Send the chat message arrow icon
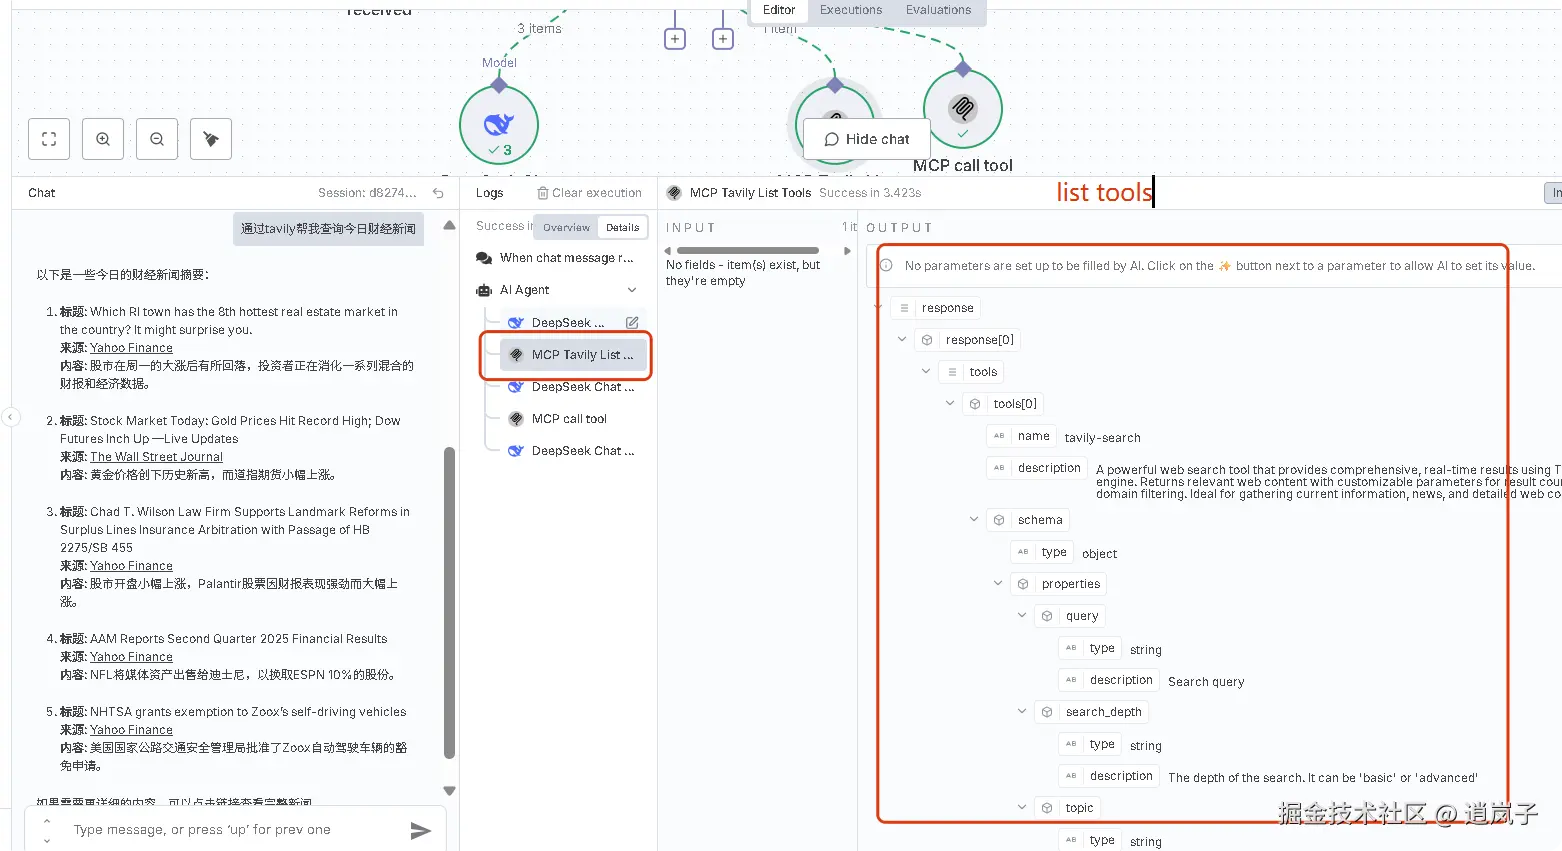 [421, 830]
